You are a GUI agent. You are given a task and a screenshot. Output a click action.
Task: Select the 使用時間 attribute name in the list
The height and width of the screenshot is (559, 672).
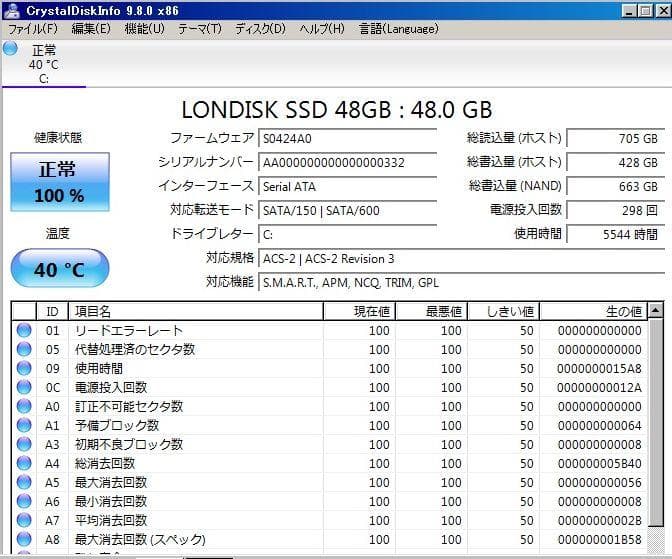tap(99, 368)
